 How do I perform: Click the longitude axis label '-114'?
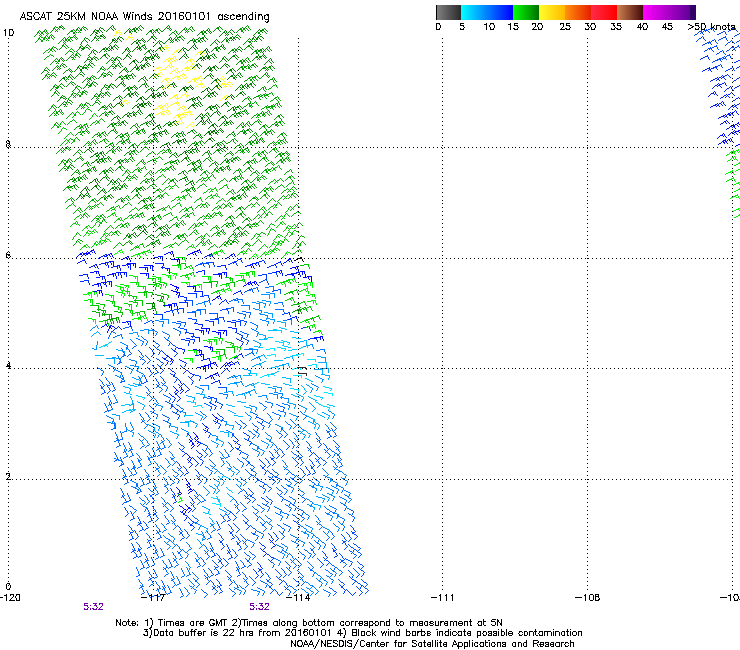[298, 598]
